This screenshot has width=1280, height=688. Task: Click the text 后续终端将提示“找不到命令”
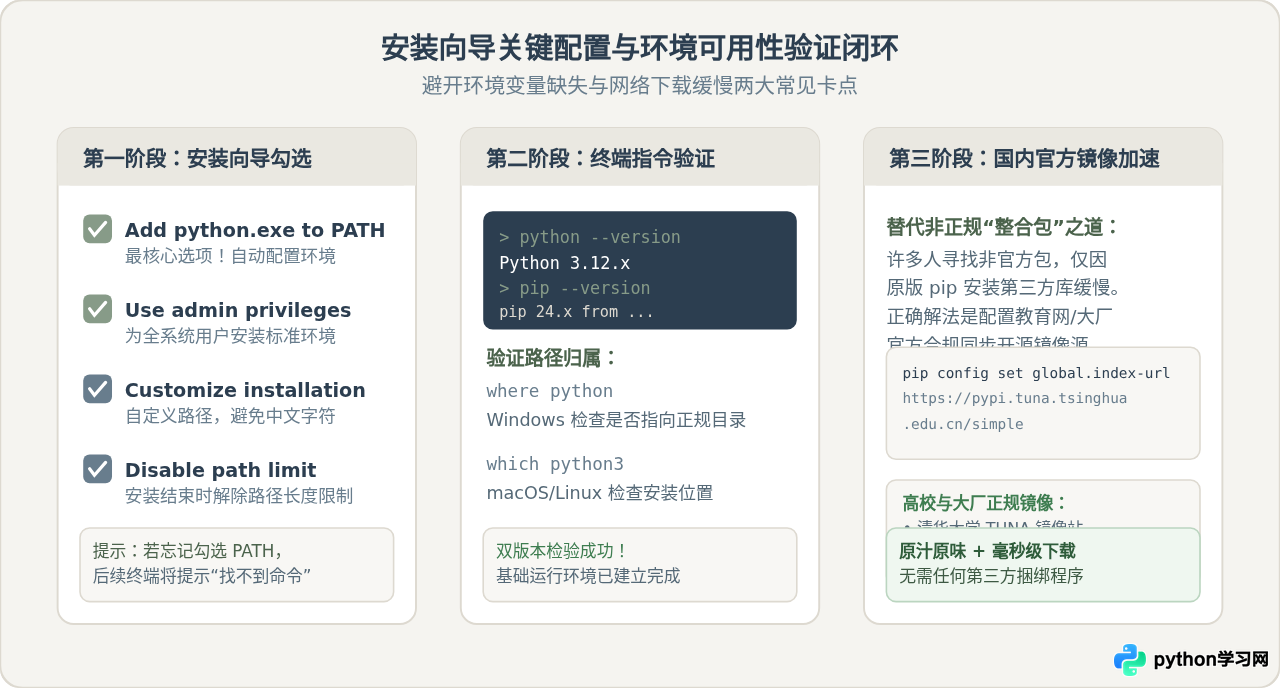203,576
